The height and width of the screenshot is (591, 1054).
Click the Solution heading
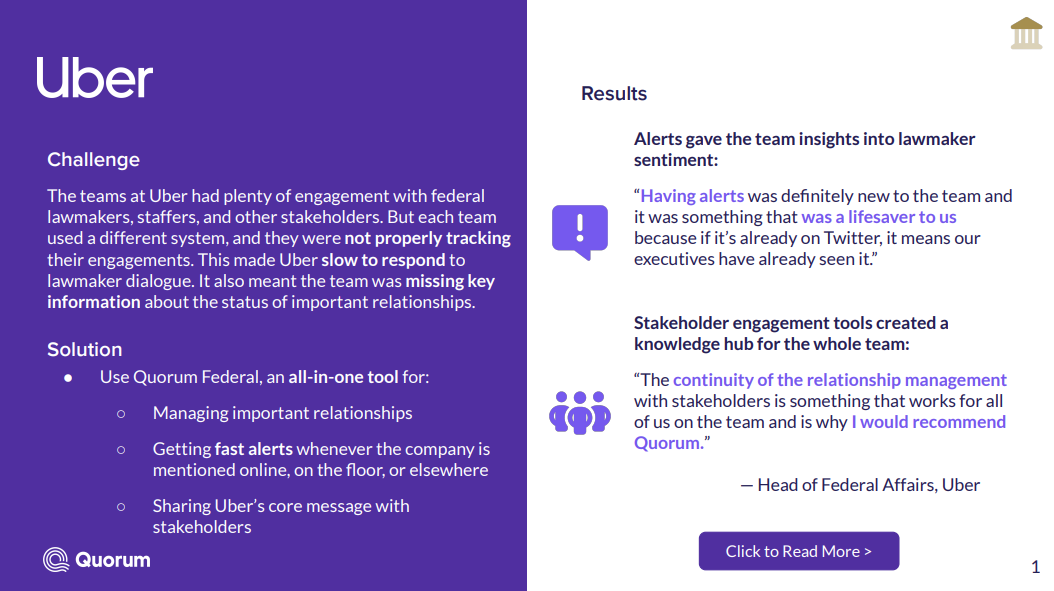point(84,349)
